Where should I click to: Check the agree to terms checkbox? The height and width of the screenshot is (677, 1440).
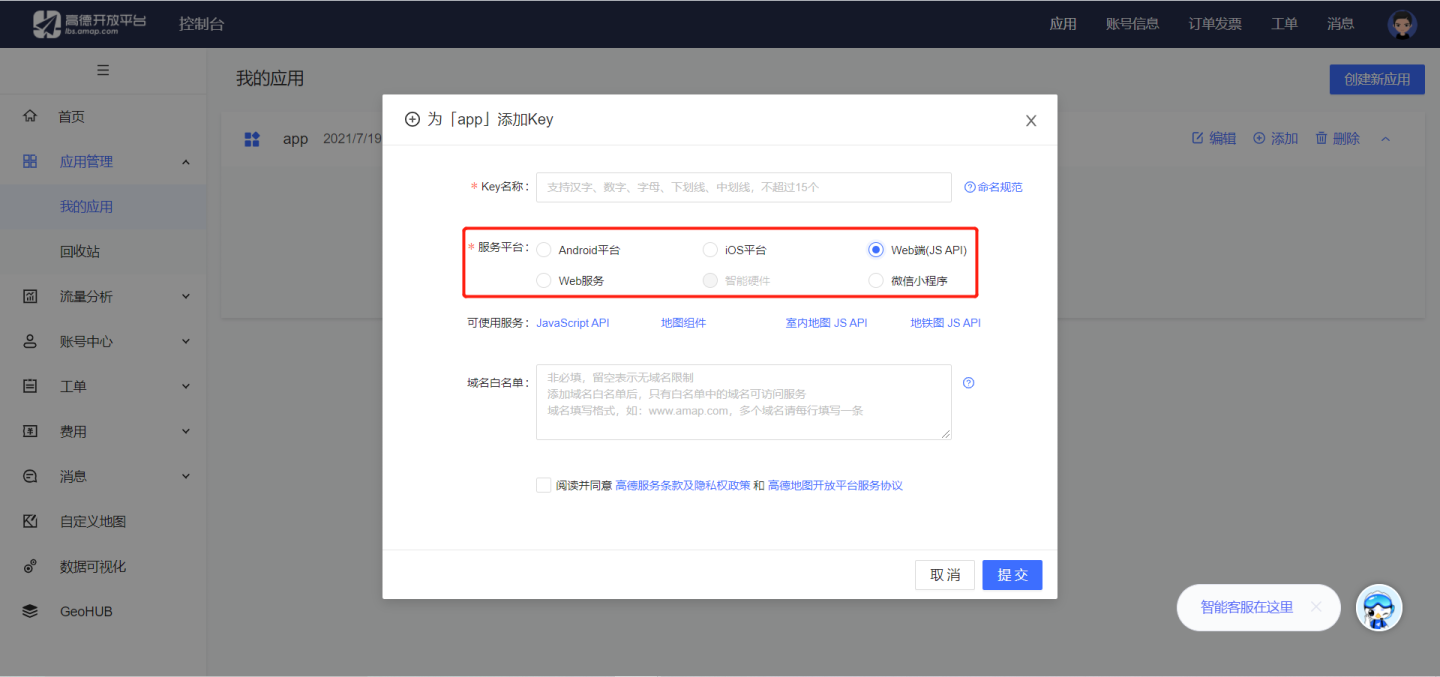pyautogui.click(x=544, y=485)
